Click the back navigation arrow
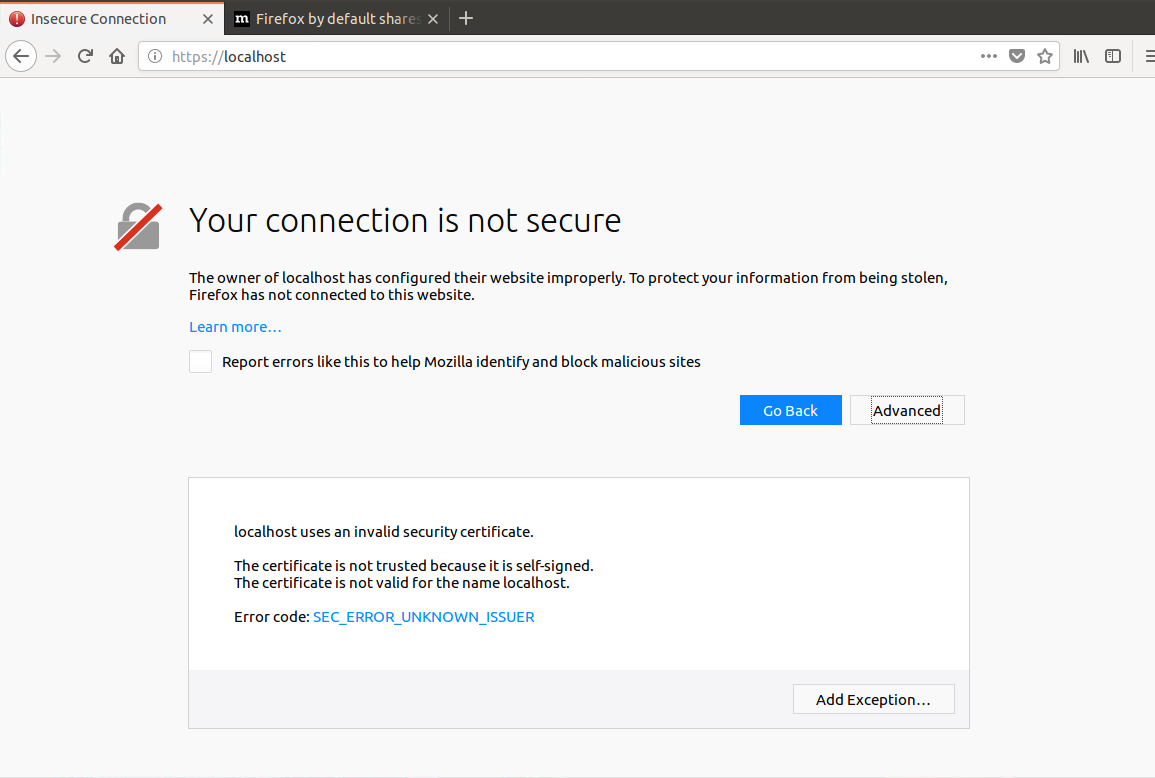The height and width of the screenshot is (778, 1155). 21,56
